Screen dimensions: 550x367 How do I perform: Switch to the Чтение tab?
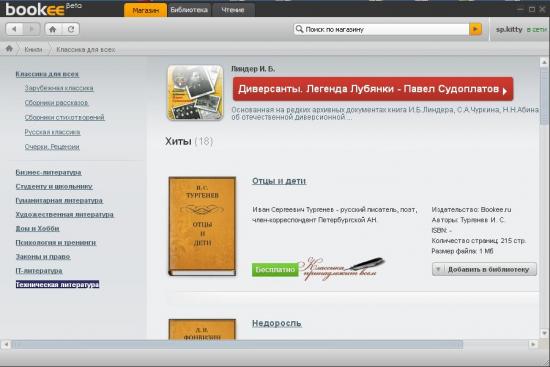pyautogui.click(x=233, y=10)
